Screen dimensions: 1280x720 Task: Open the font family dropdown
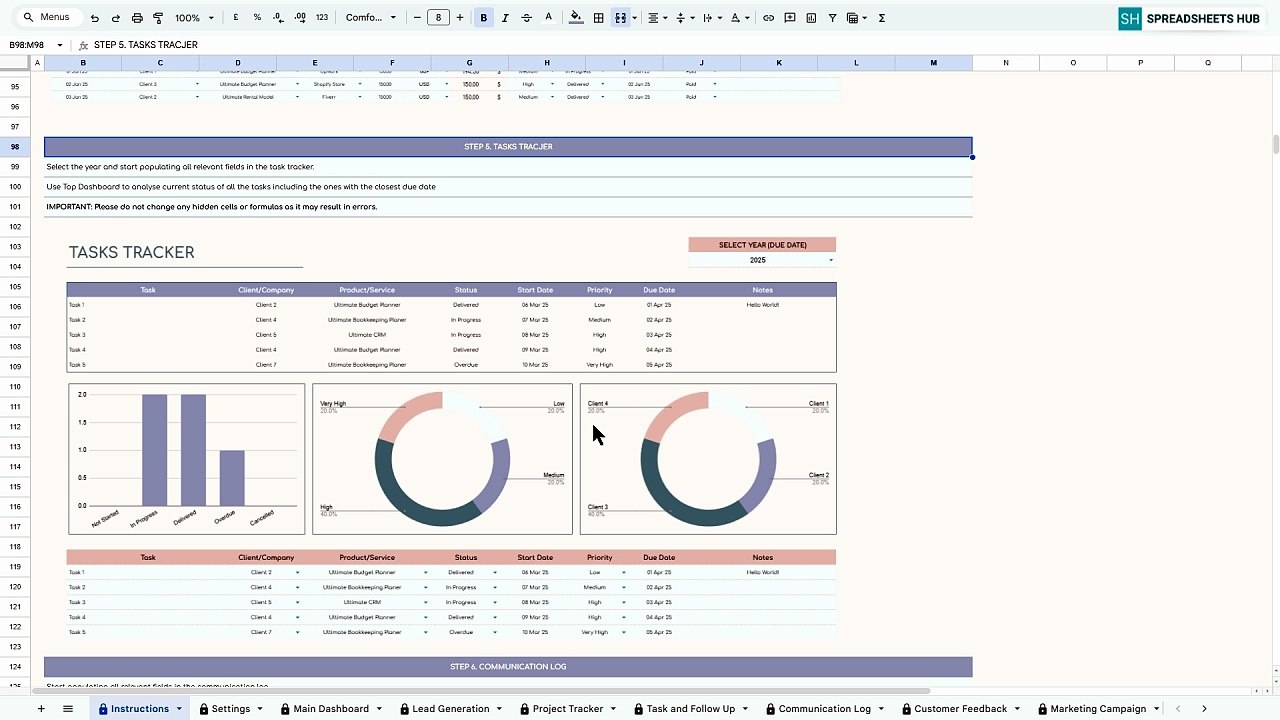pos(371,18)
